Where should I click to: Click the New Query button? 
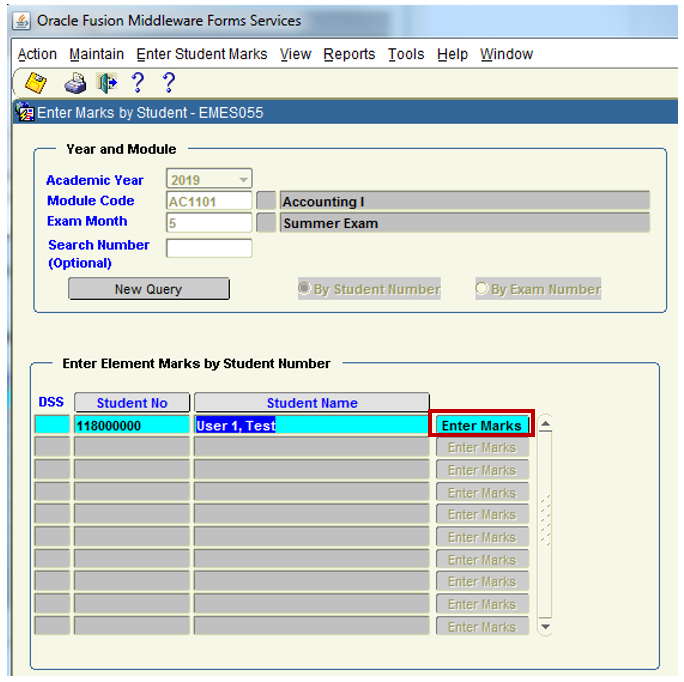(148, 289)
